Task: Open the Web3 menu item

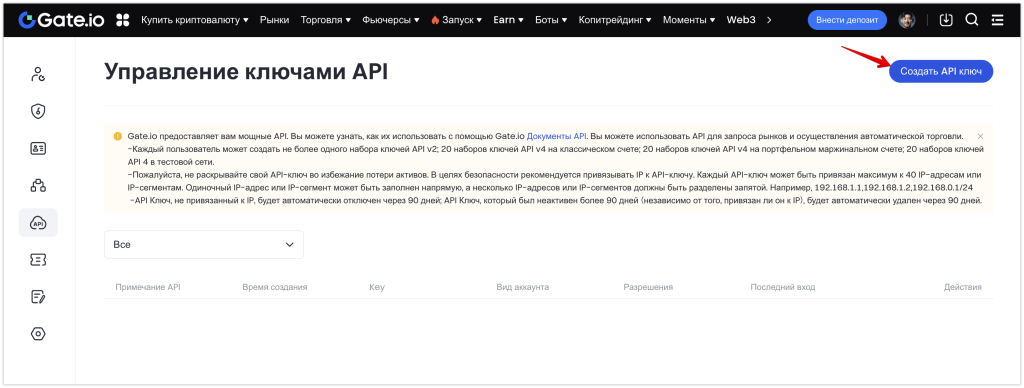Action: click(741, 20)
